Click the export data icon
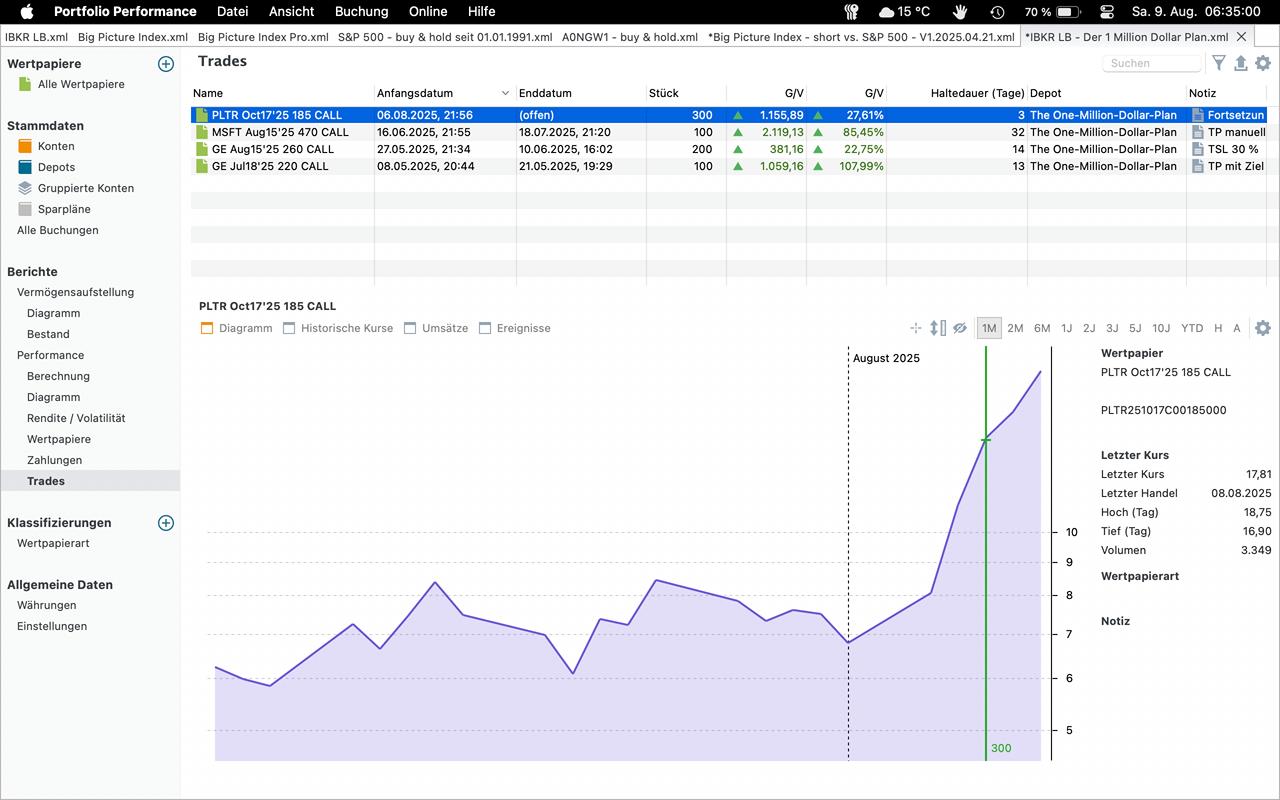This screenshot has width=1280, height=800. [x=1241, y=63]
